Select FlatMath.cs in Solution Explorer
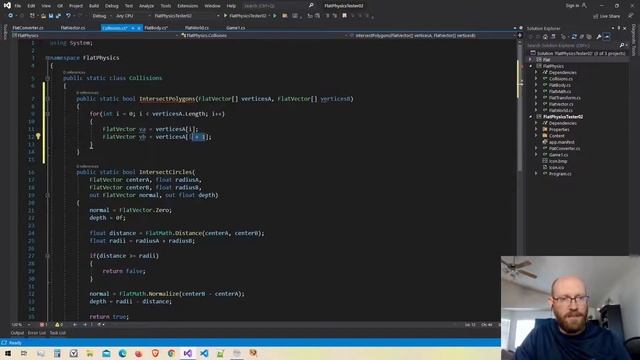 [x=560, y=91]
